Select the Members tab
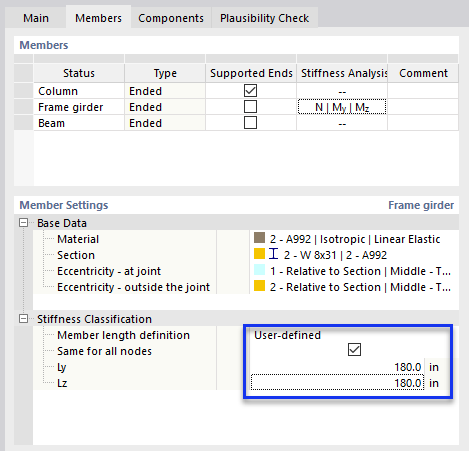The image size is (469, 451). pyautogui.click(x=98, y=18)
